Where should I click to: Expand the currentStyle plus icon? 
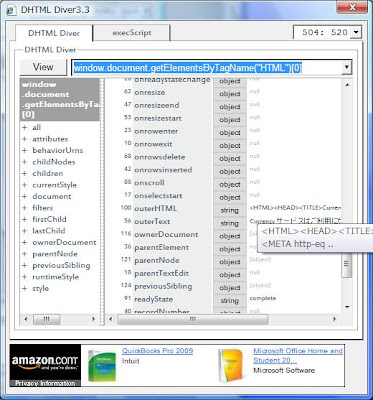[24, 185]
